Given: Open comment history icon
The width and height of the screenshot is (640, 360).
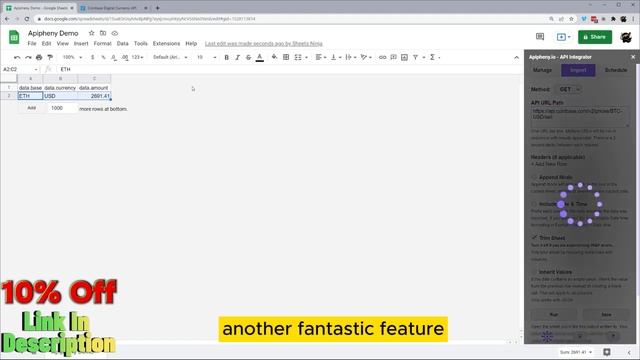Looking at the screenshot, I should point(540,37).
